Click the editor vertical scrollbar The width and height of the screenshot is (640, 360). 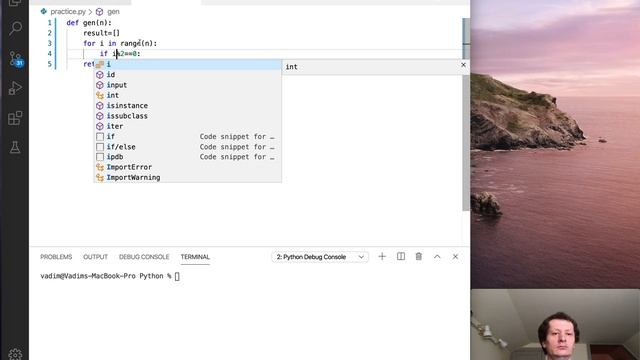point(466,114)
